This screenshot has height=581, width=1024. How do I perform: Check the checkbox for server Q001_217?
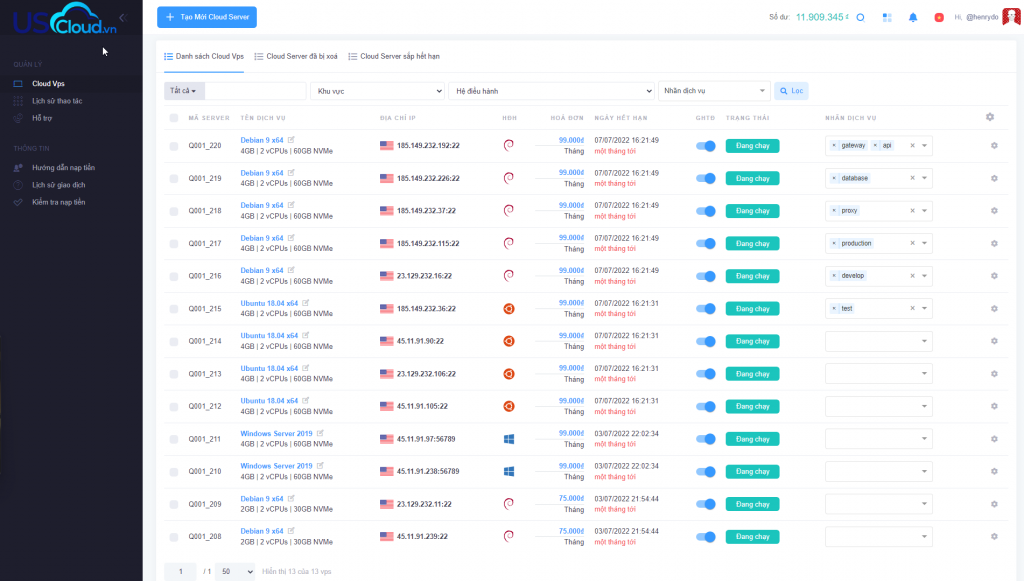[174, 243]
